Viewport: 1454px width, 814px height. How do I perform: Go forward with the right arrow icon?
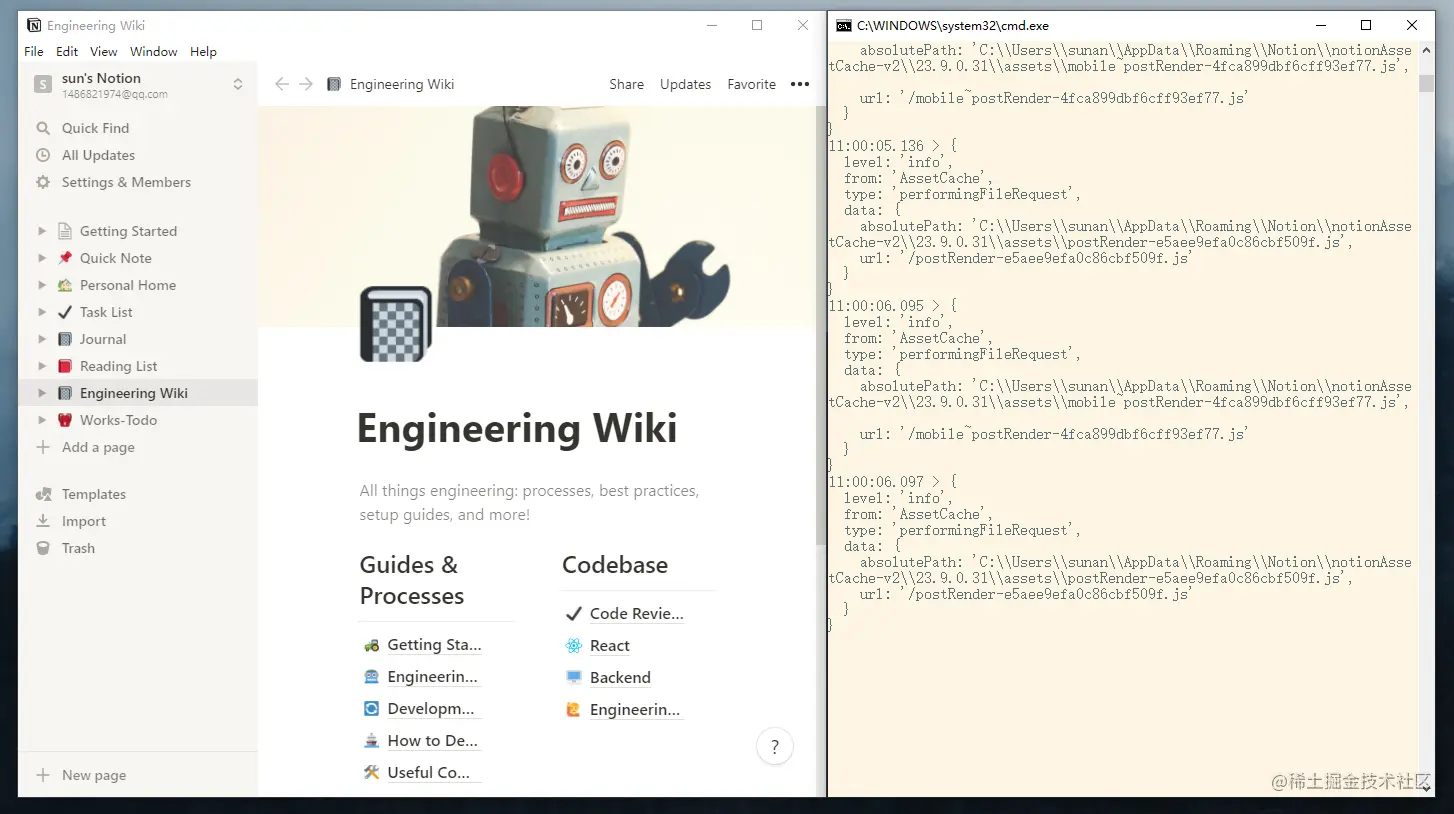[306, 84]
